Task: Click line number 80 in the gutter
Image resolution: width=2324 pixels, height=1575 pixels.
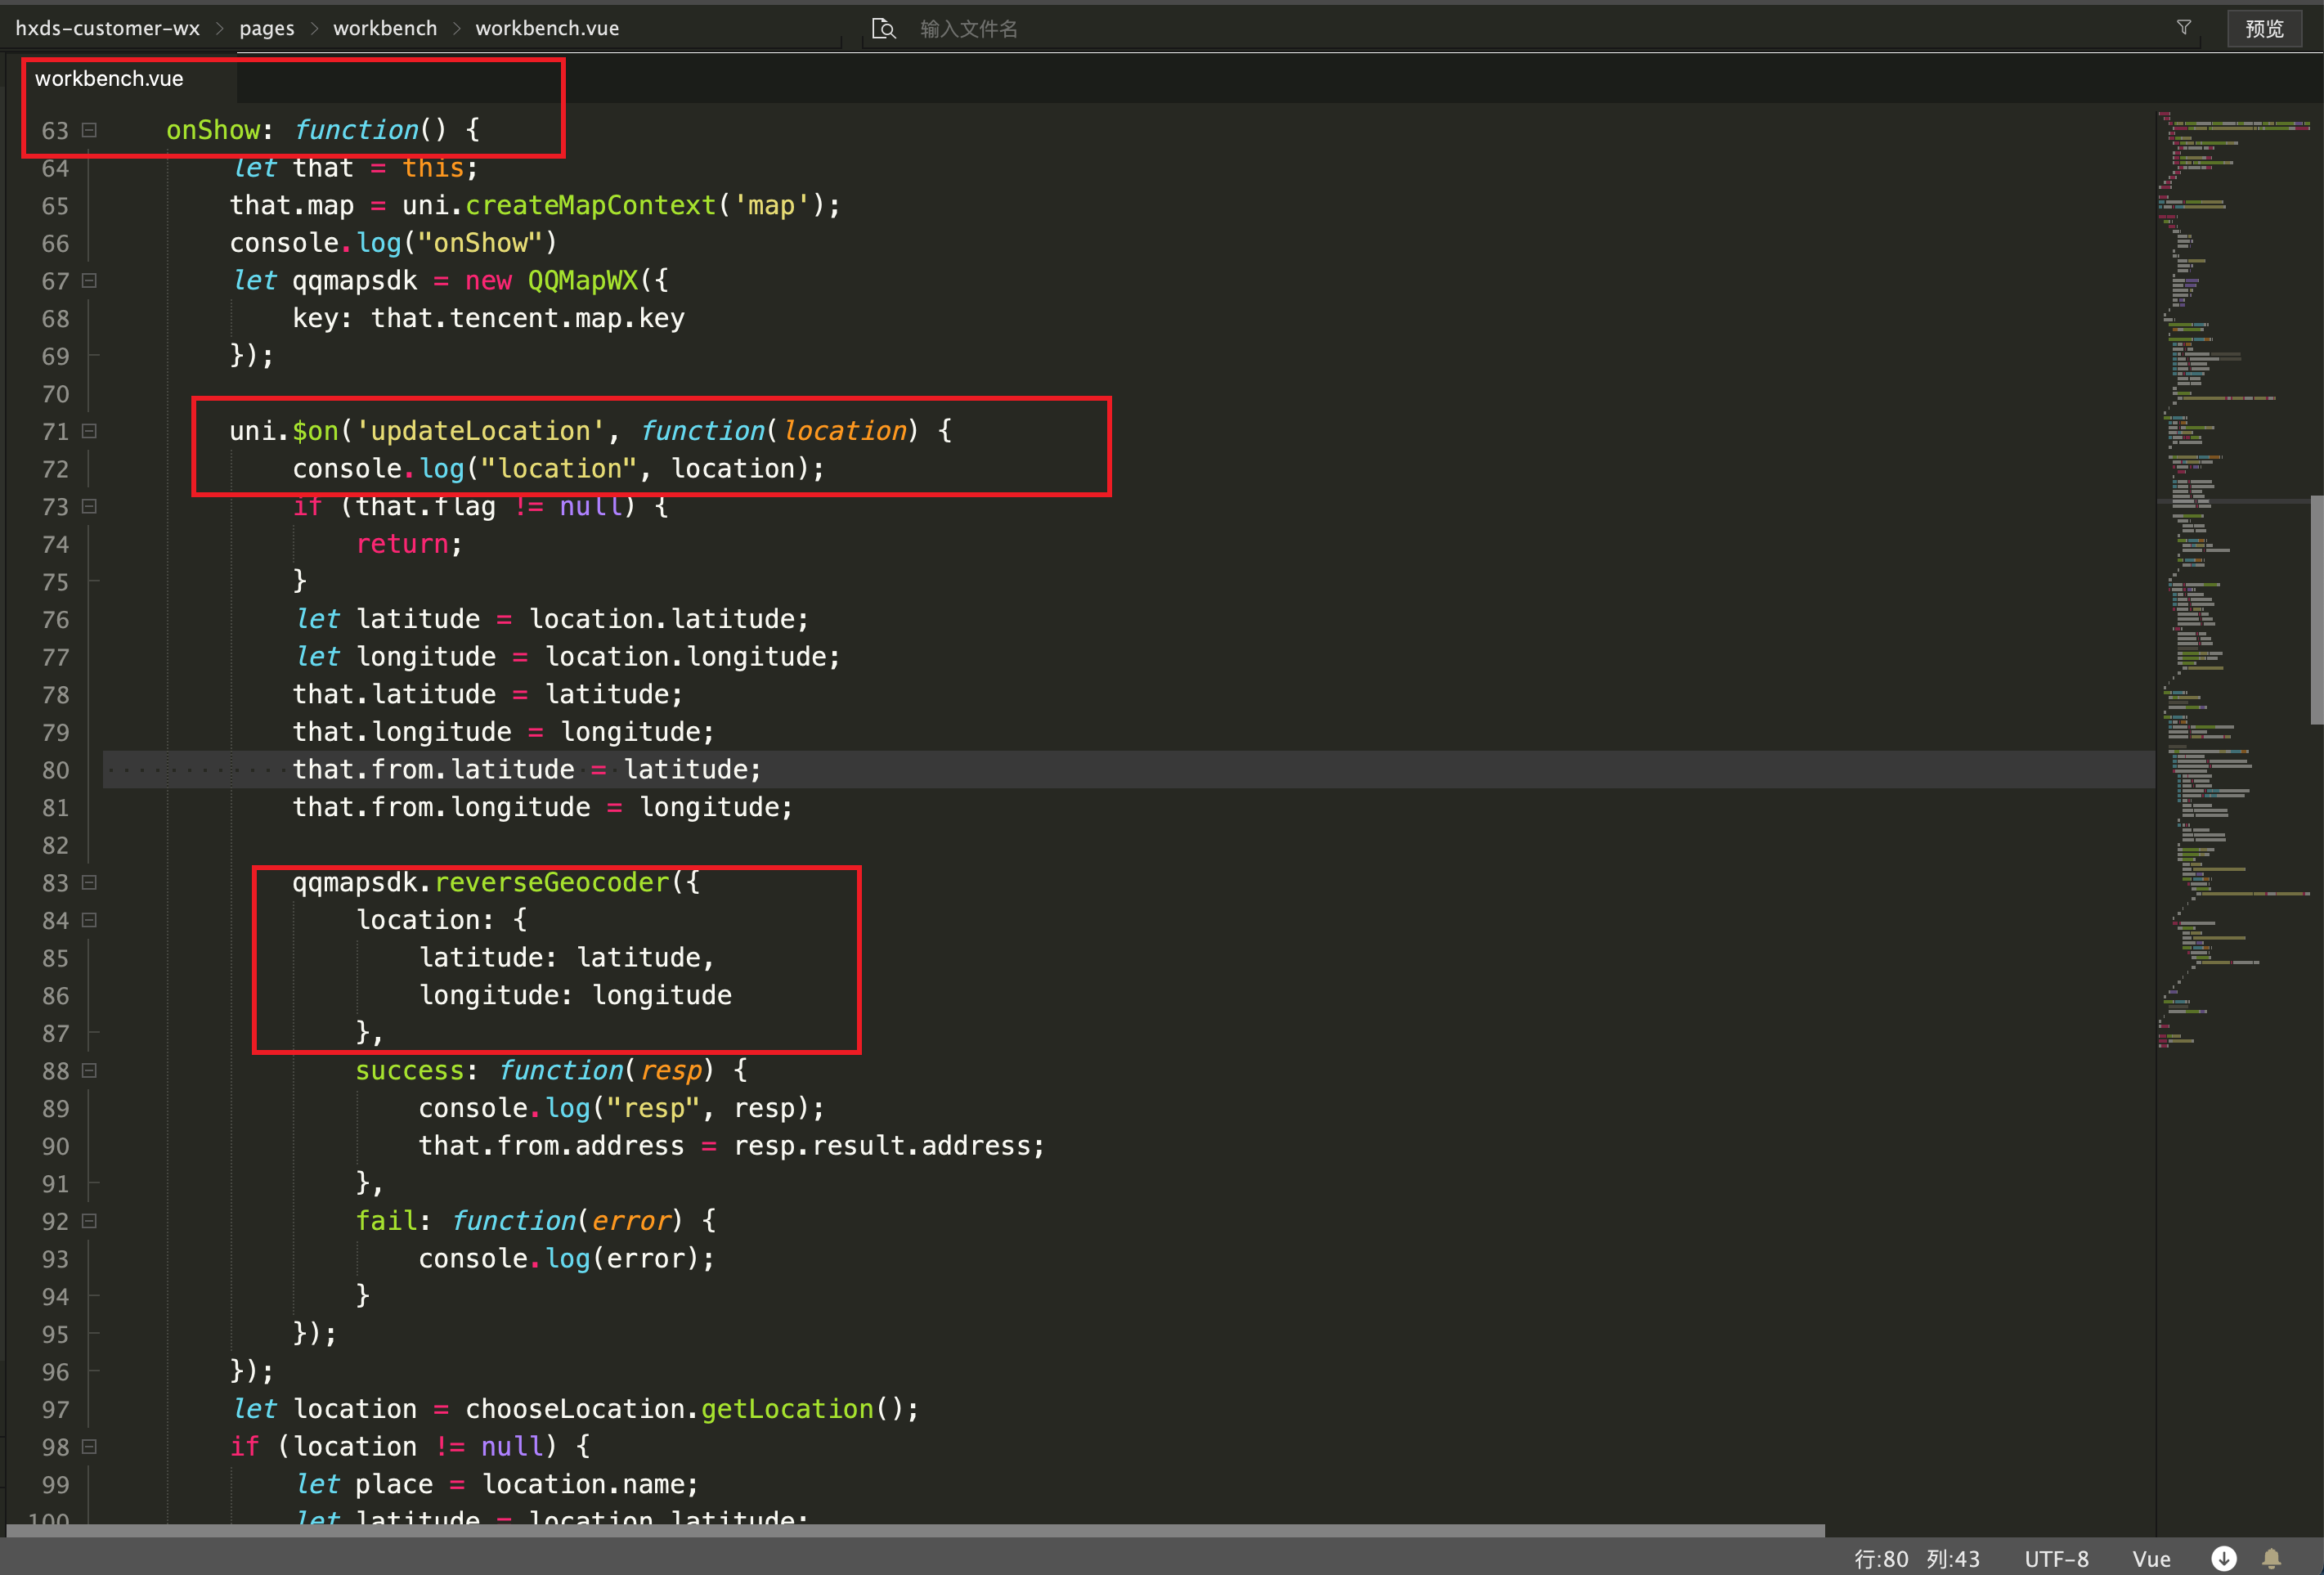Action: pyautogui.click(x=56, y=770)
